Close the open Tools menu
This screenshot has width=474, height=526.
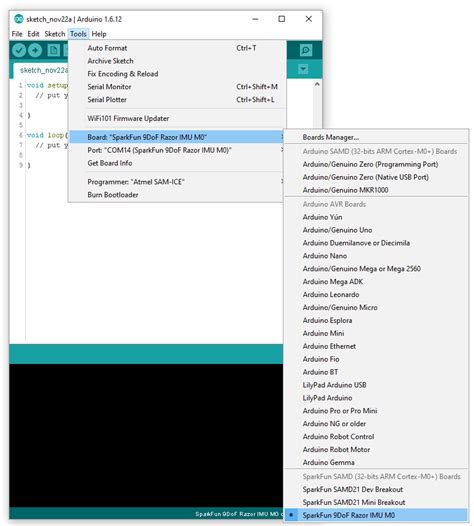point(78,34)
